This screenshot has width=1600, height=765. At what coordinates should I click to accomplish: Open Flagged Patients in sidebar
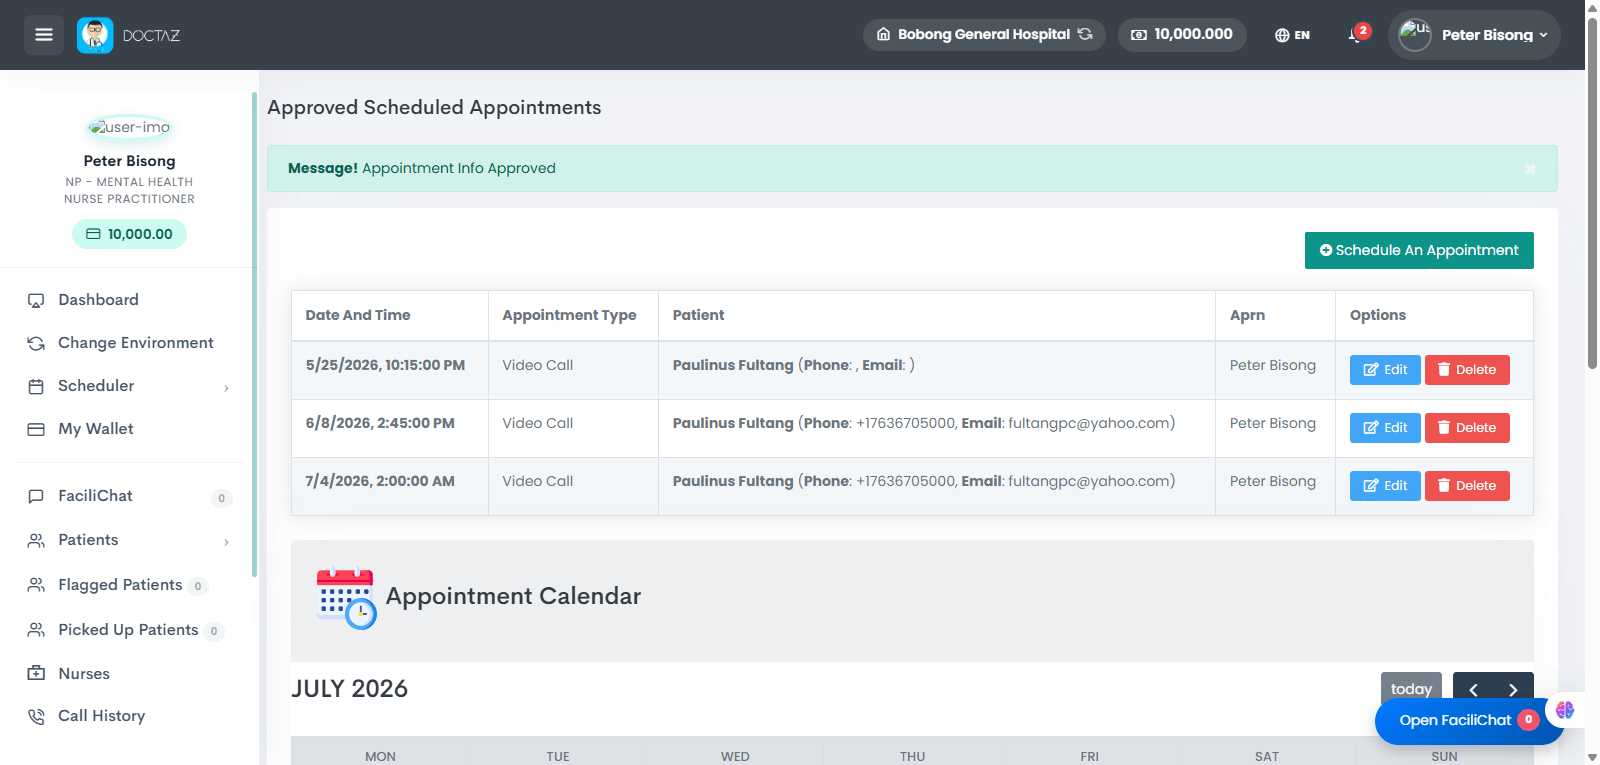[120, 585]
